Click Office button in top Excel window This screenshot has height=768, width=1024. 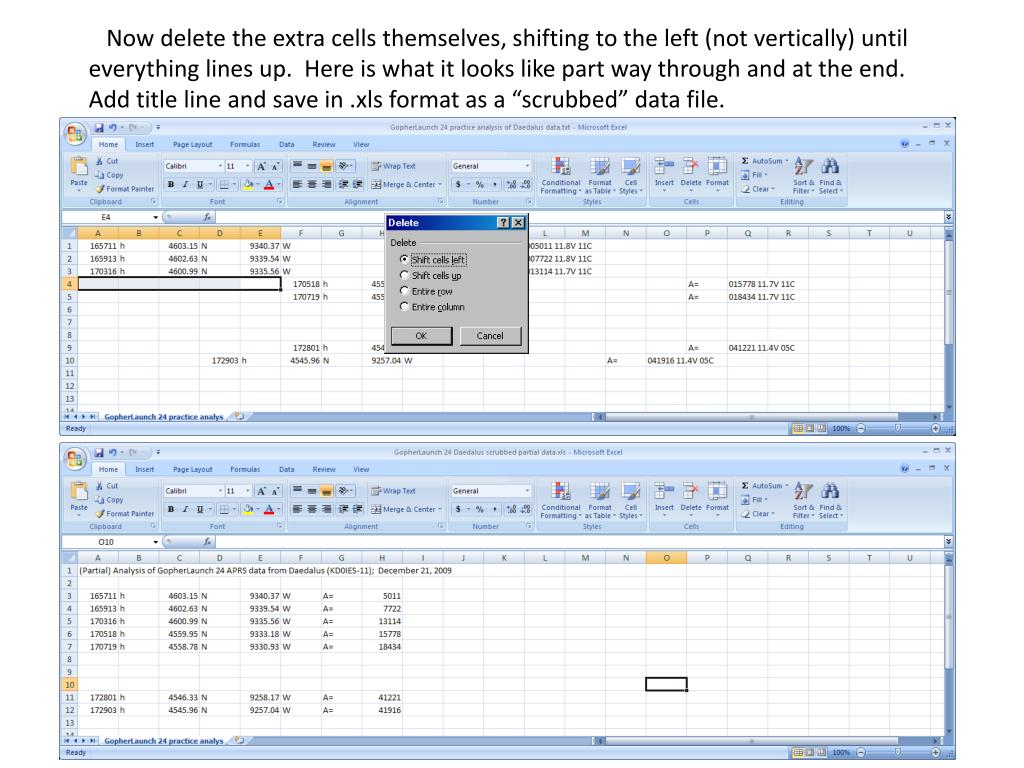(75, 134)
